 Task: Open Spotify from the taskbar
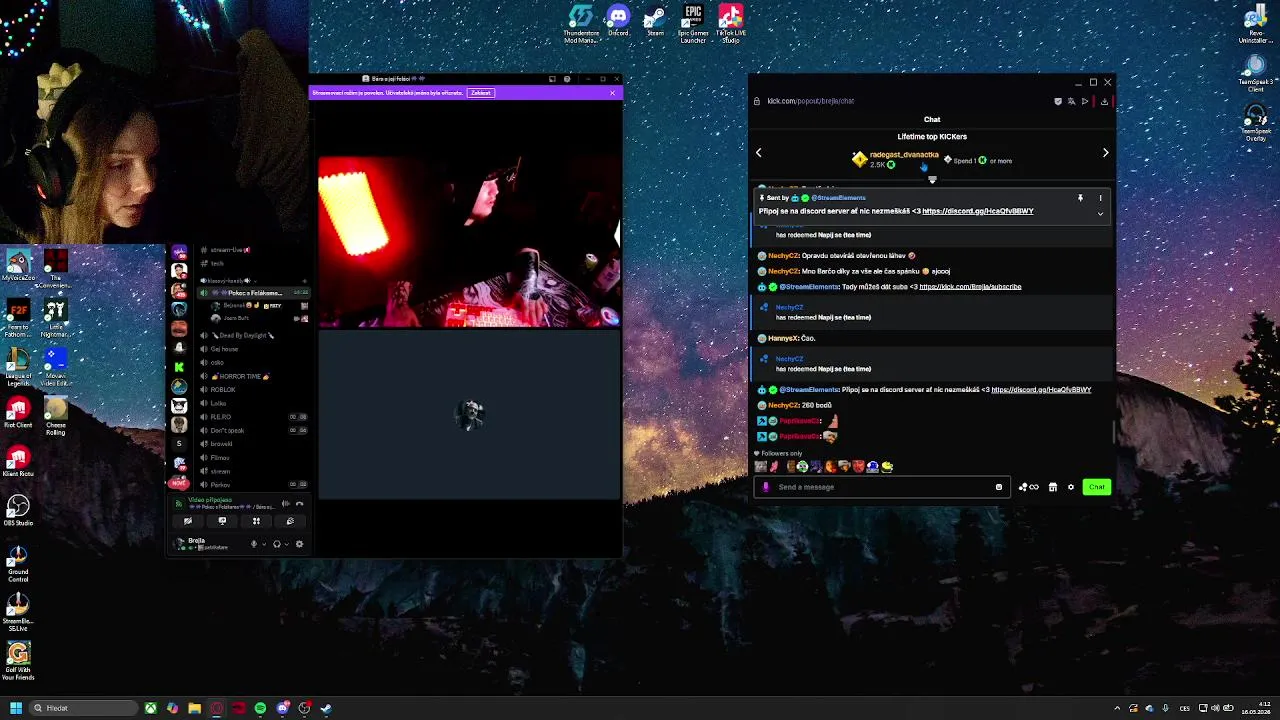pyautogui.click(x=260, y=708)
